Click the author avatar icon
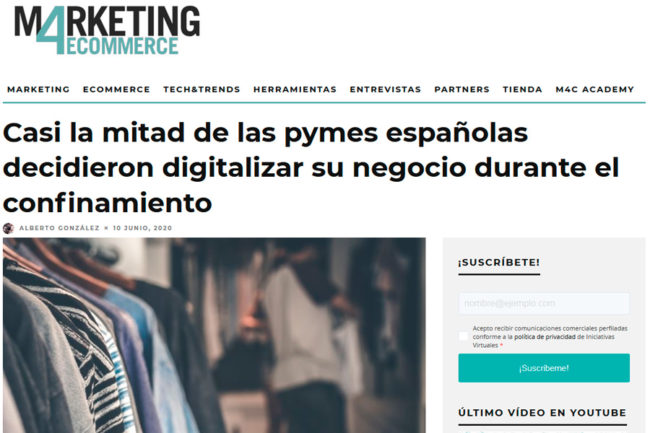Image resolution: width=650 pixels, height=433 pixels. click(8, 228)
